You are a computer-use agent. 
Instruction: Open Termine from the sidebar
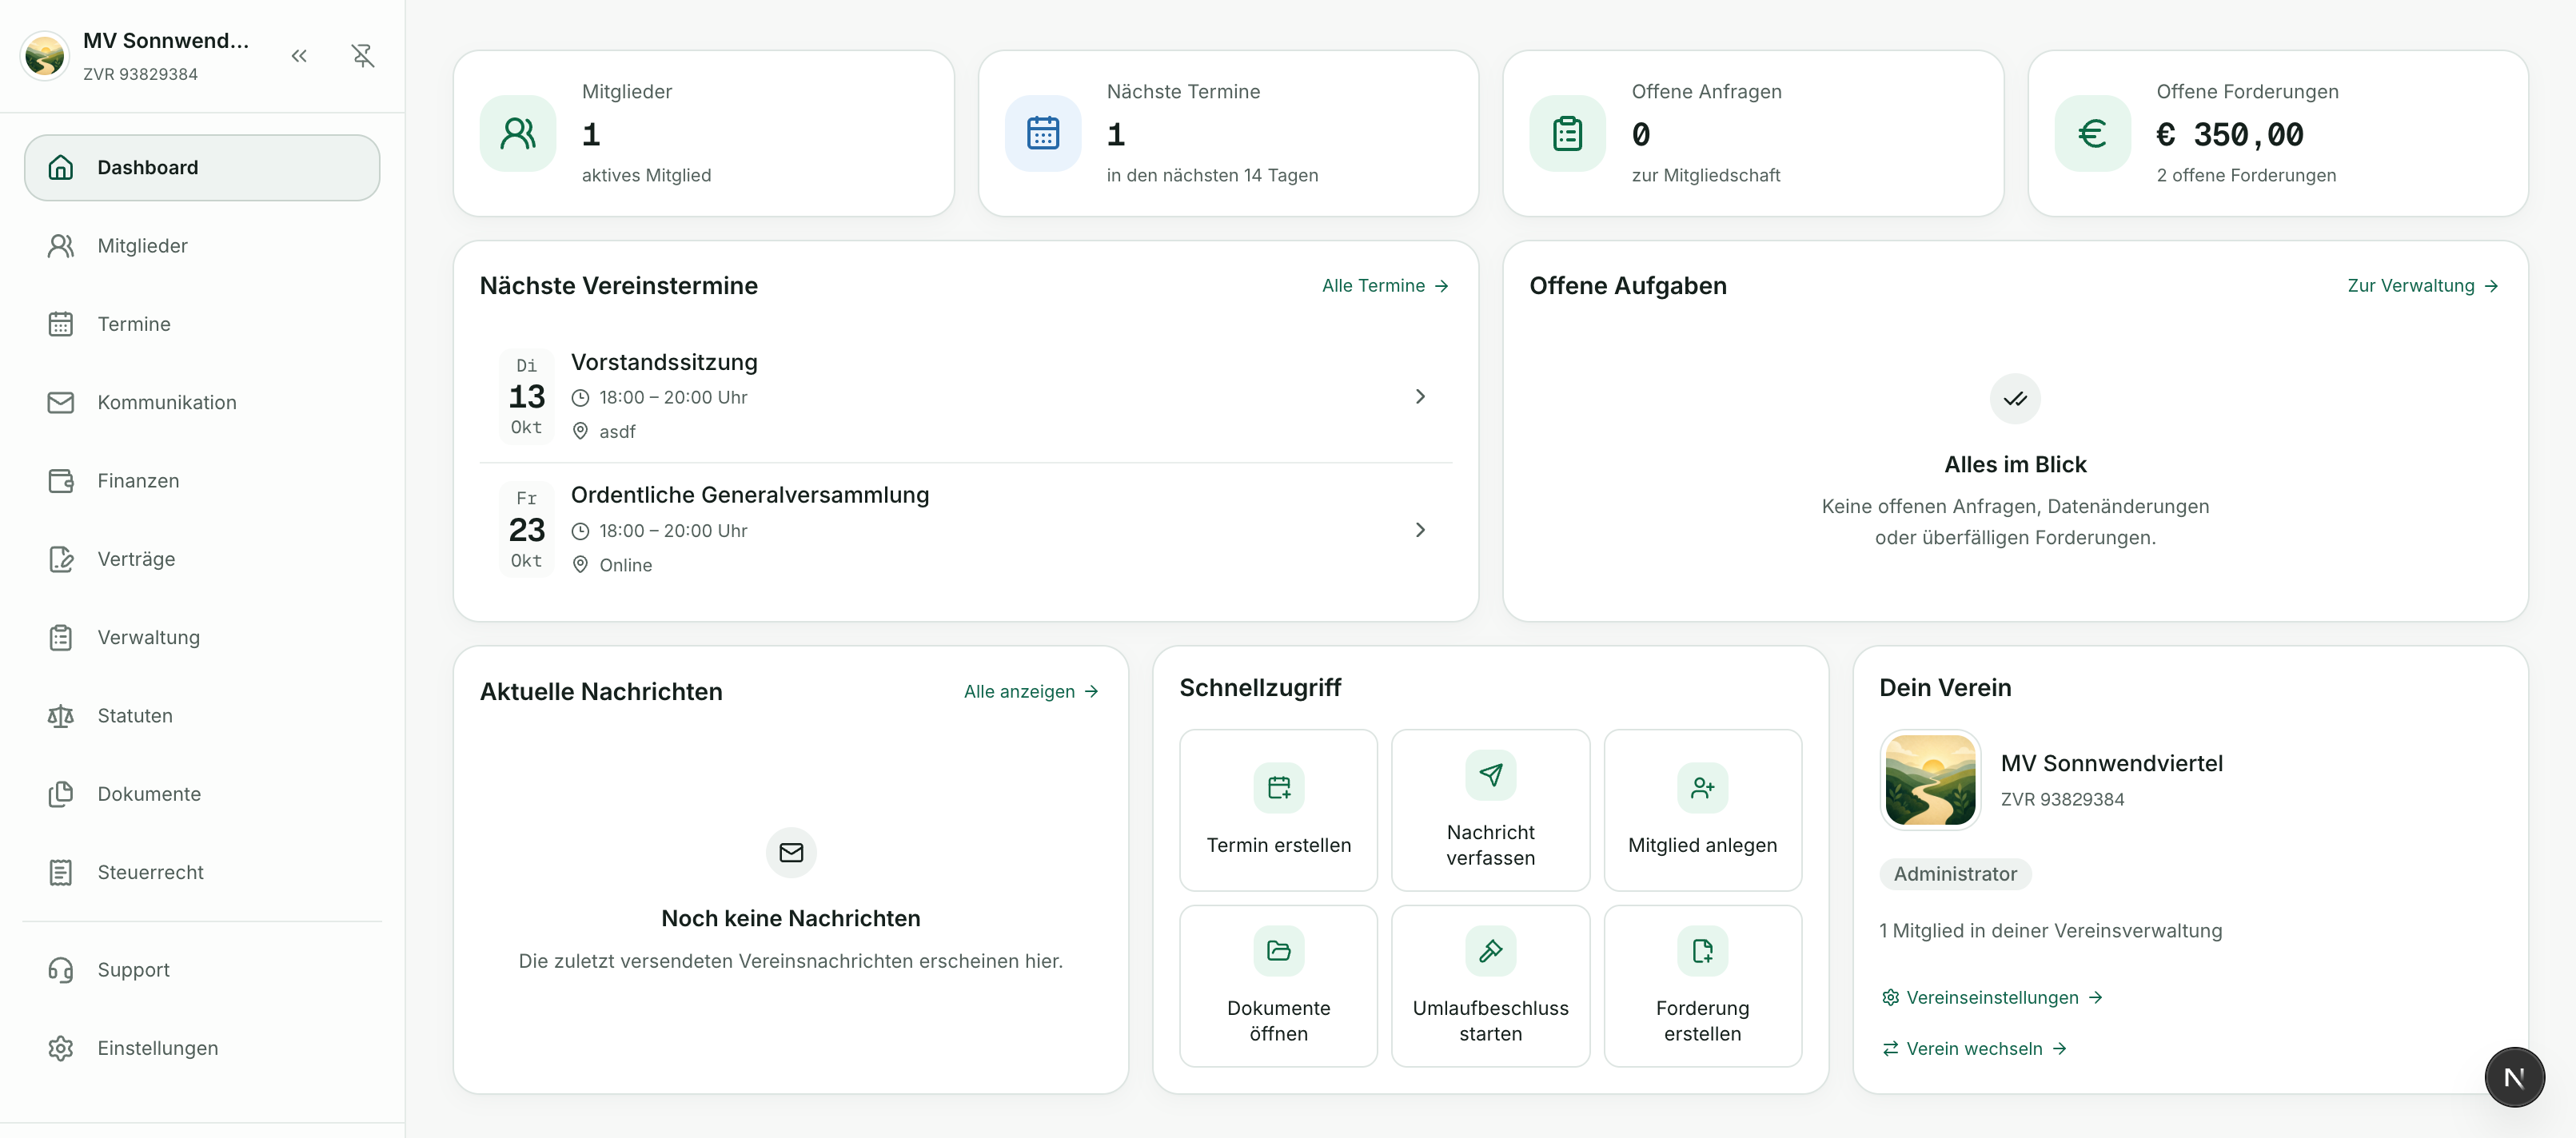pyautogui.click(x=202, y=324)
